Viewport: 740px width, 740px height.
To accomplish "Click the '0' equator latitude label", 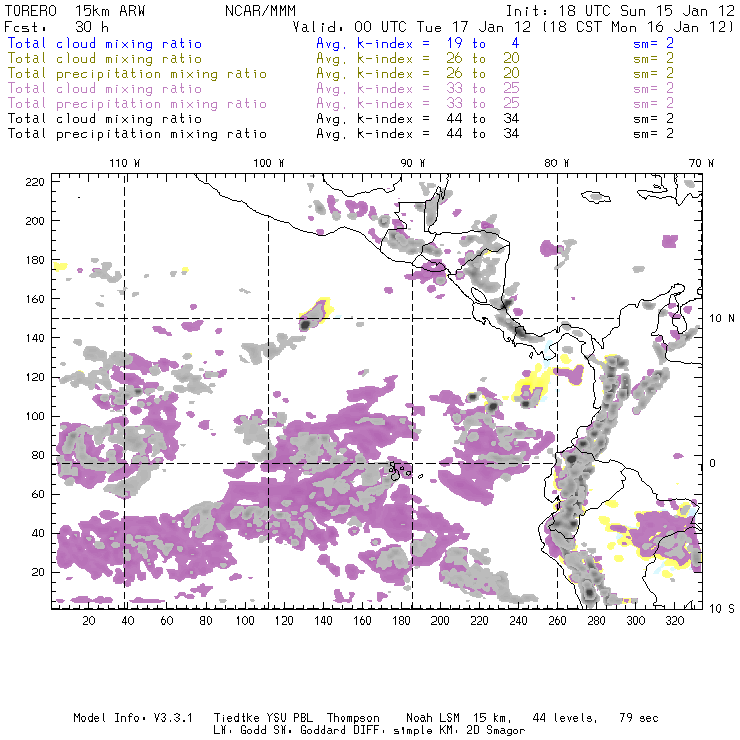I will coord(713,463).
